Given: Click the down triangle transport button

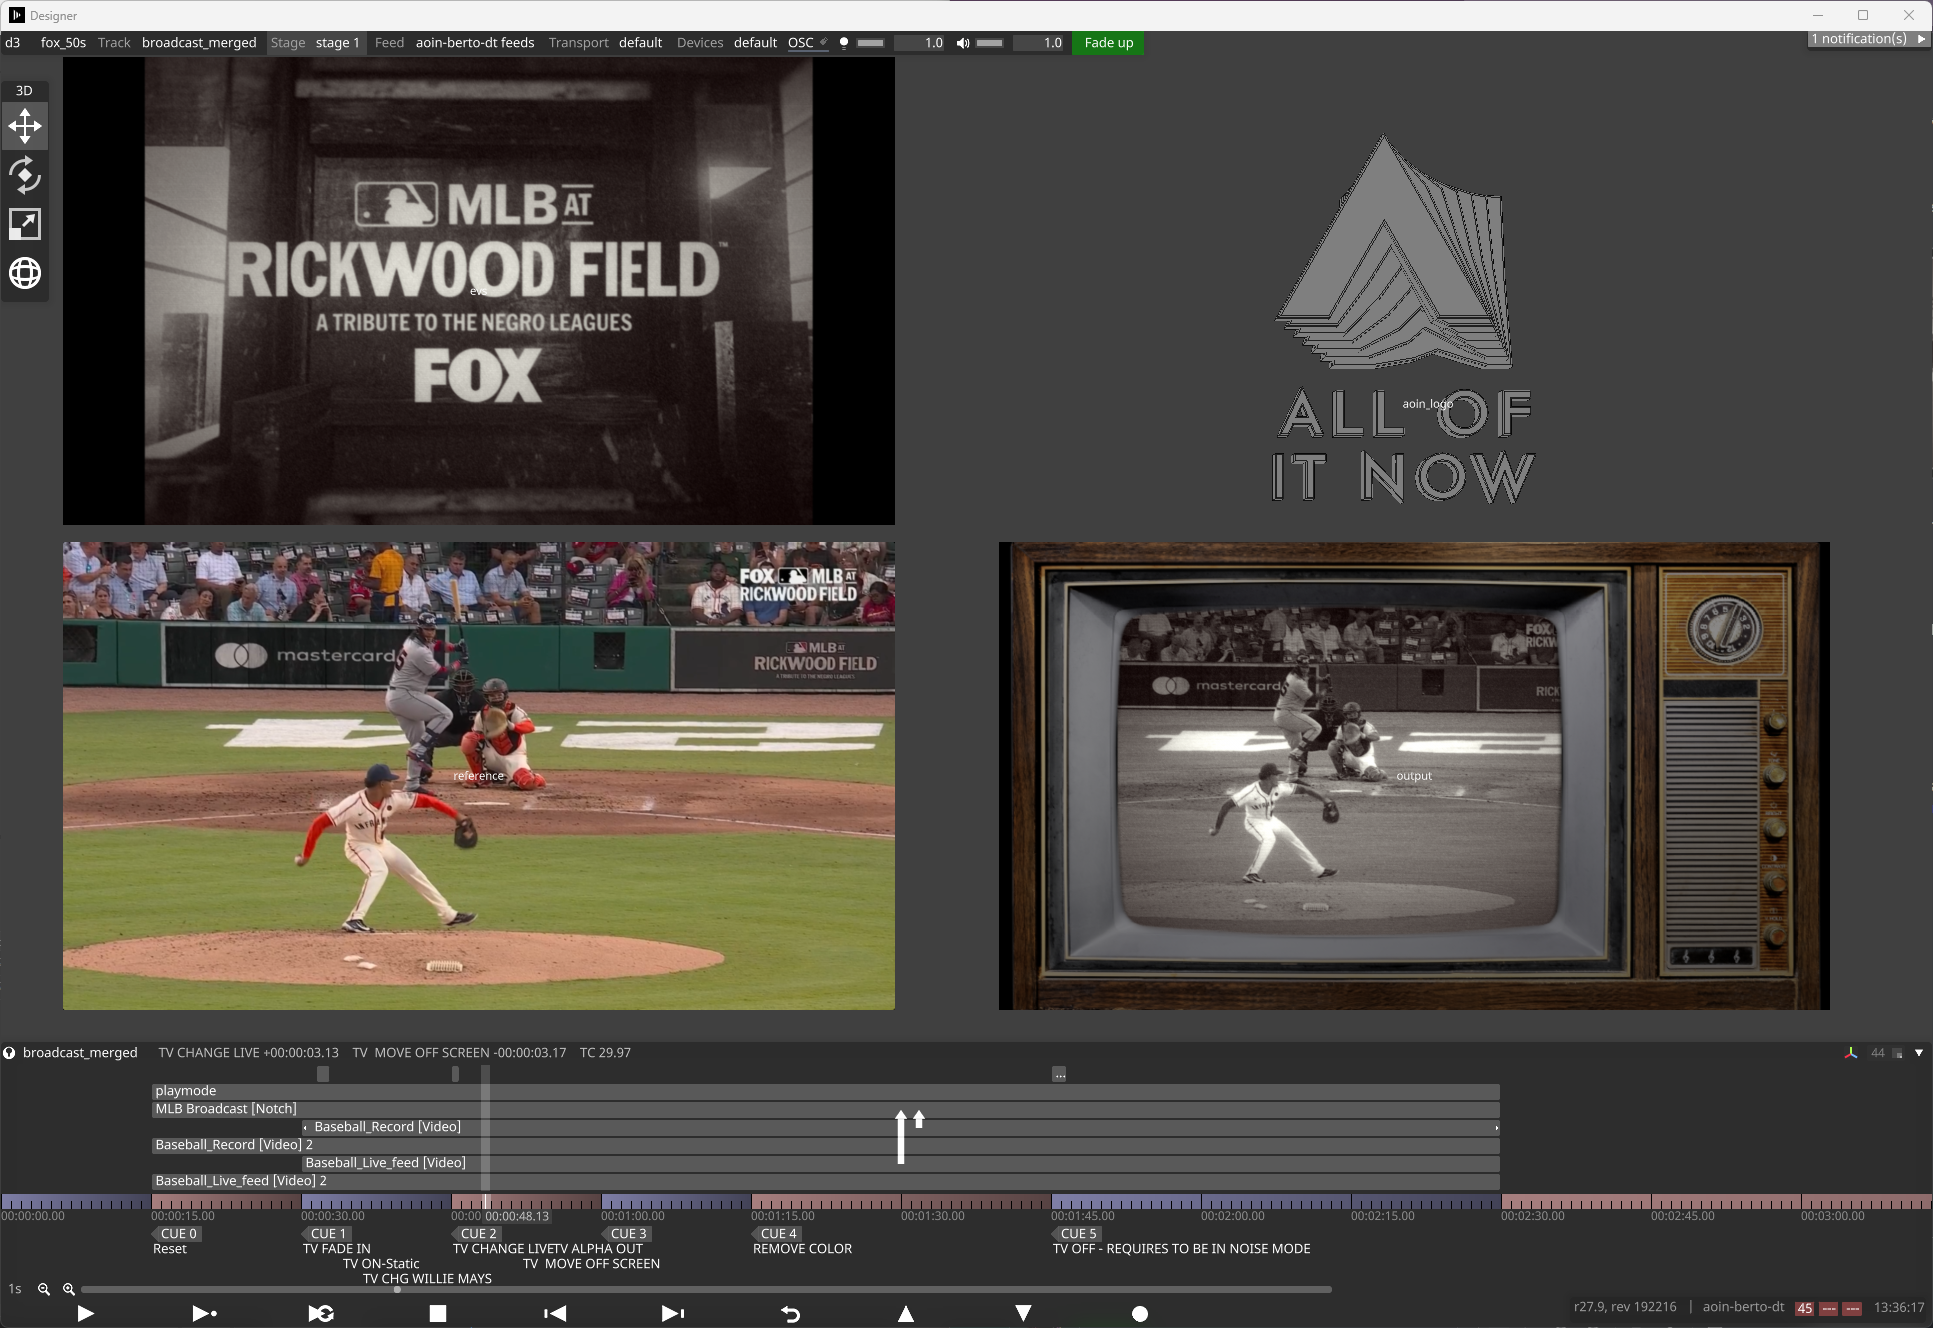Looking at the screenshot, I should (x=1023, y=1313).
